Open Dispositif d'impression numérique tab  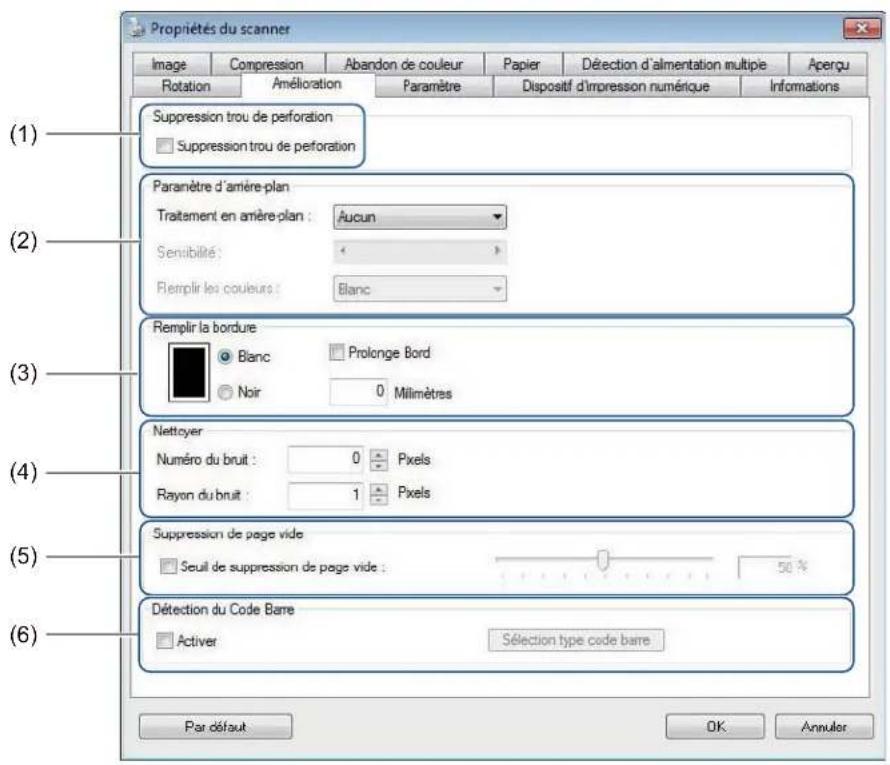616,86
